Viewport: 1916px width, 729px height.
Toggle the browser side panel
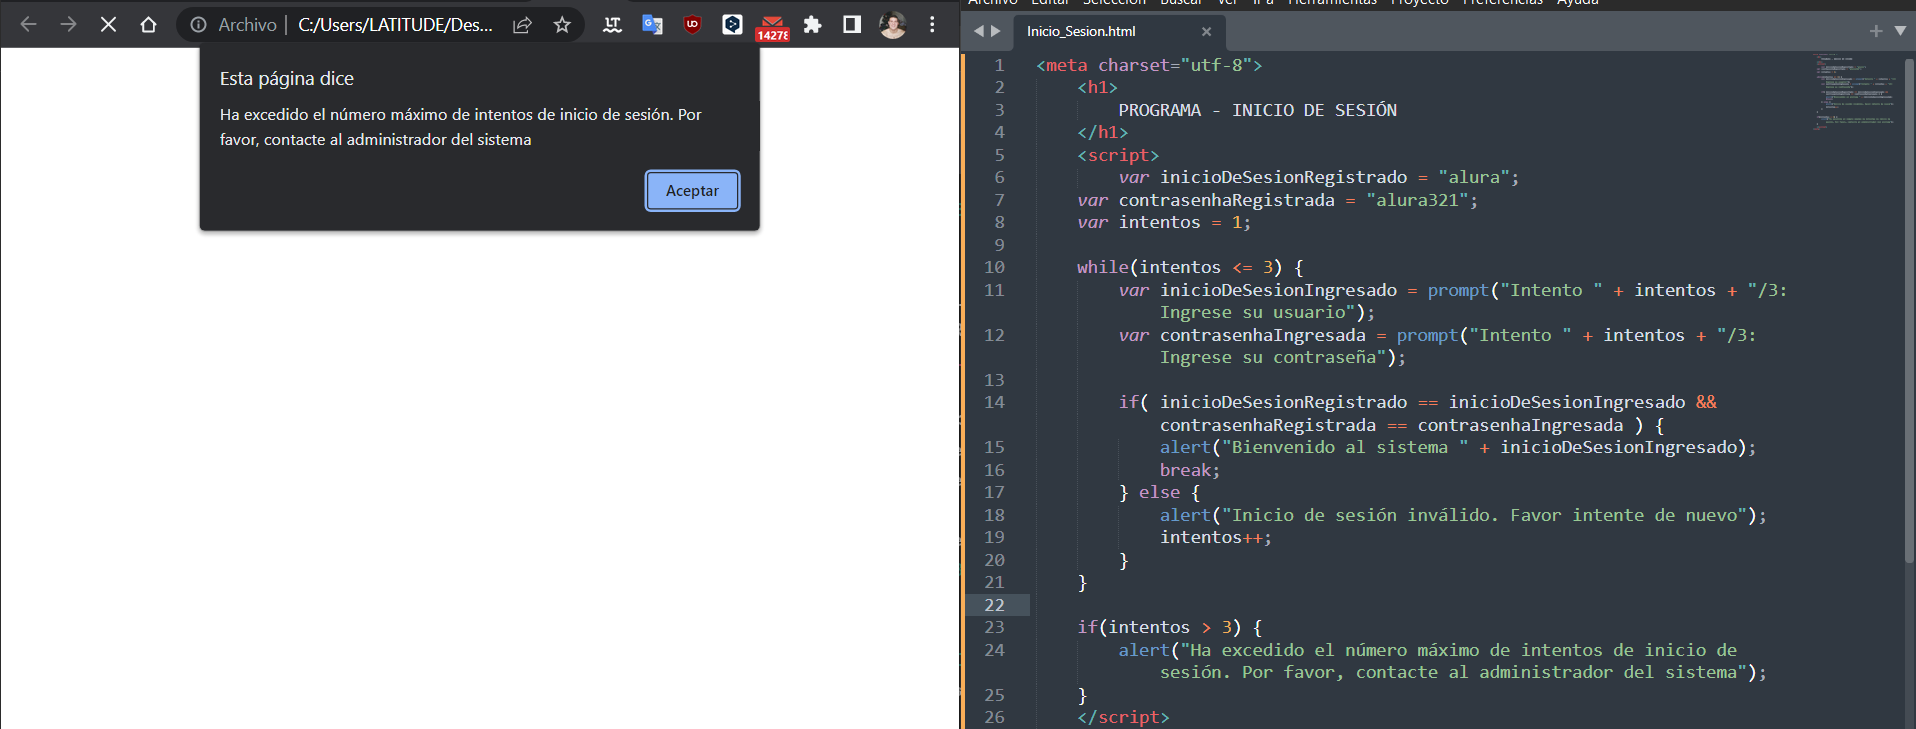pos(852,25)
